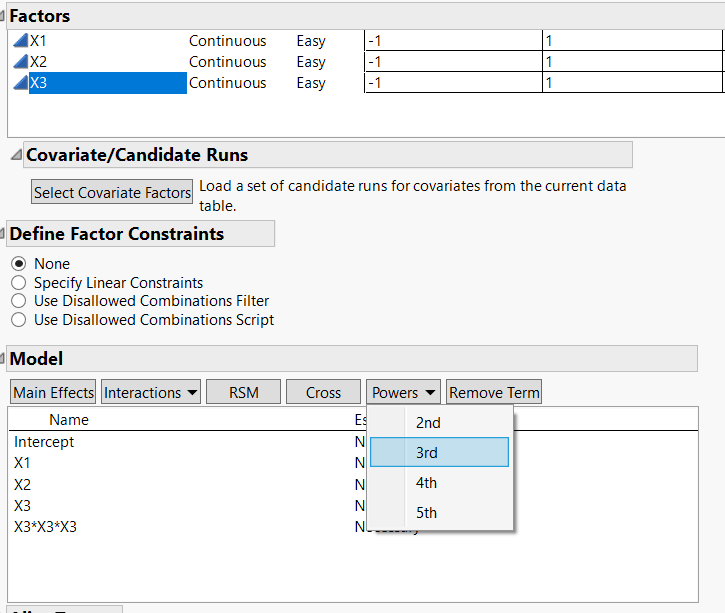Click the Main Effects button
This screenshot has height=613, width=725.
(x=53, y=393)
